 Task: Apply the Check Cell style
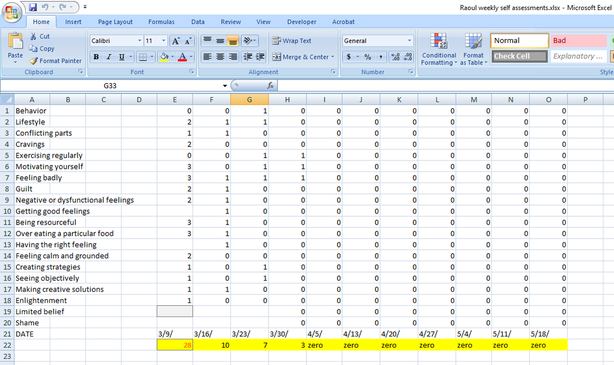tap(519, 56)
